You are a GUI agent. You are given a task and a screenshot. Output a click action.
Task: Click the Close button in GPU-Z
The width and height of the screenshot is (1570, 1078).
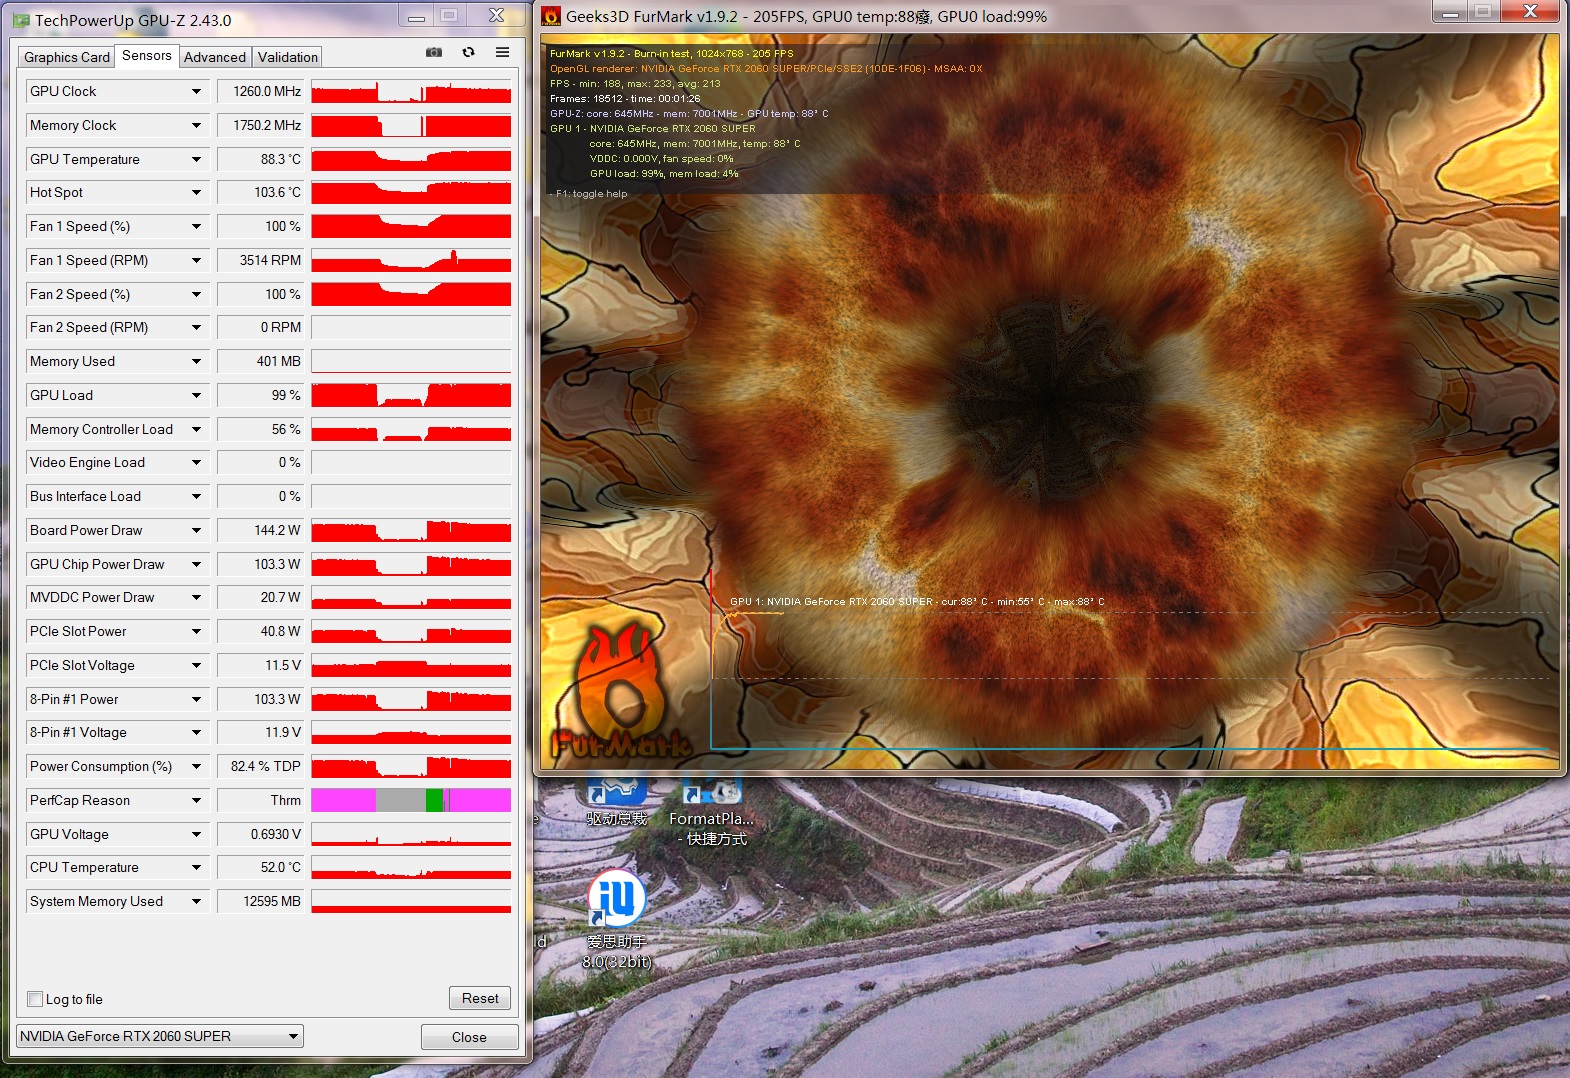click(x=469, y=1037)
